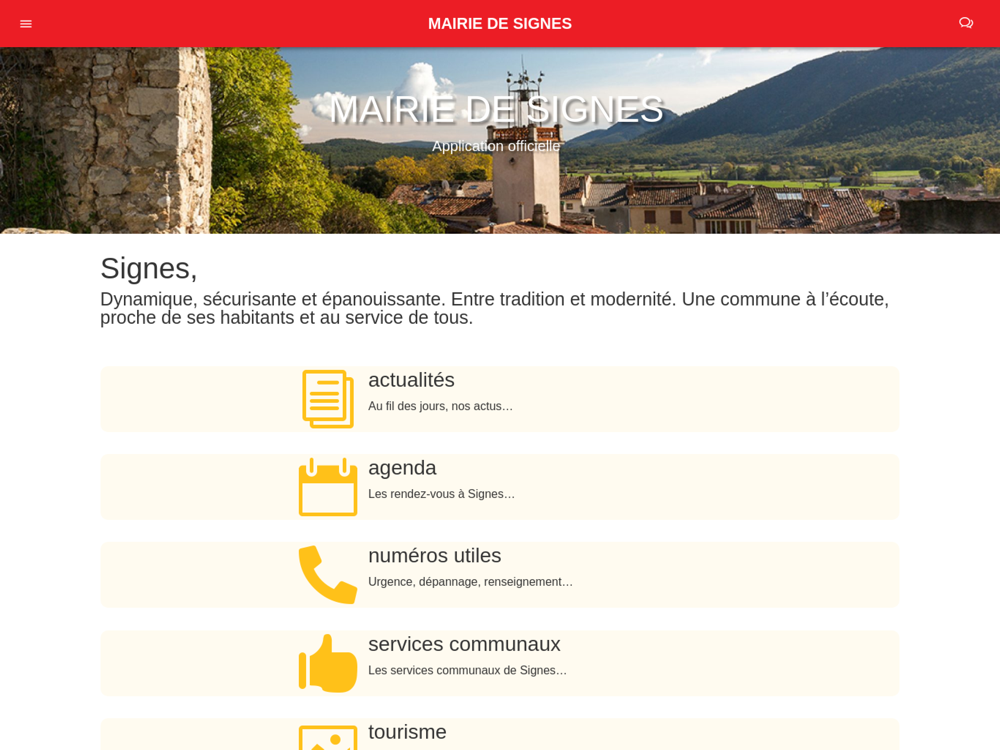Click the actualités document icon

coord(328,399)
